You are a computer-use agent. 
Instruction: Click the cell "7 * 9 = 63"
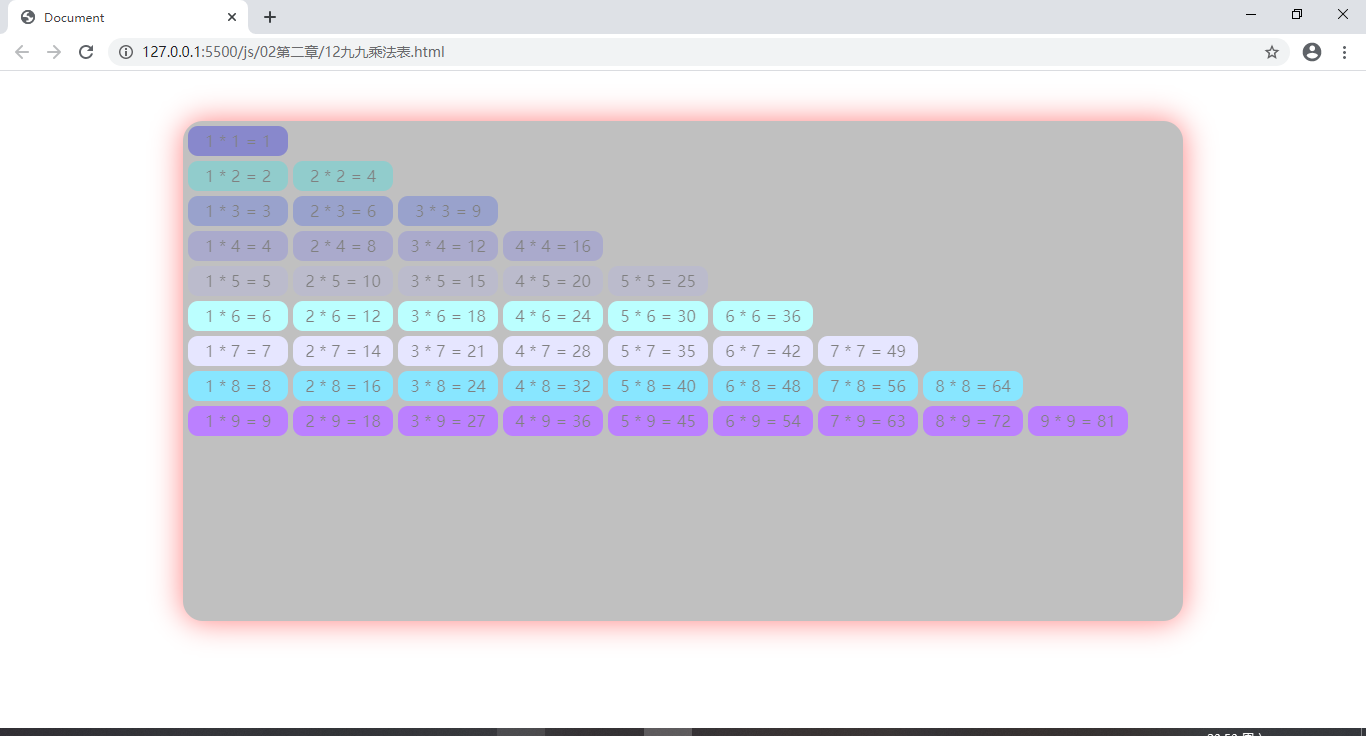click(868, 421)
